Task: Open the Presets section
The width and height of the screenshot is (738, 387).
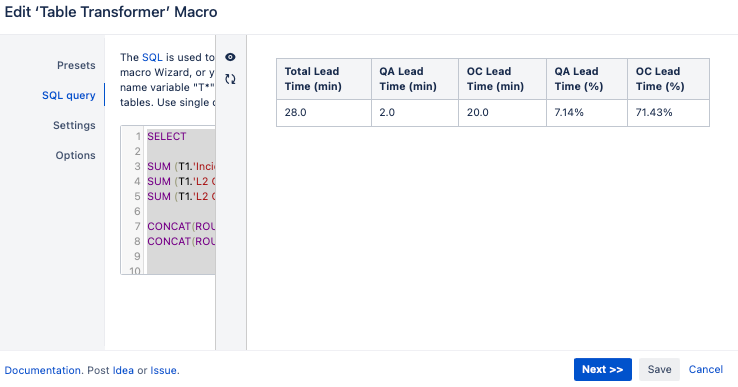Action: (76, 65)
